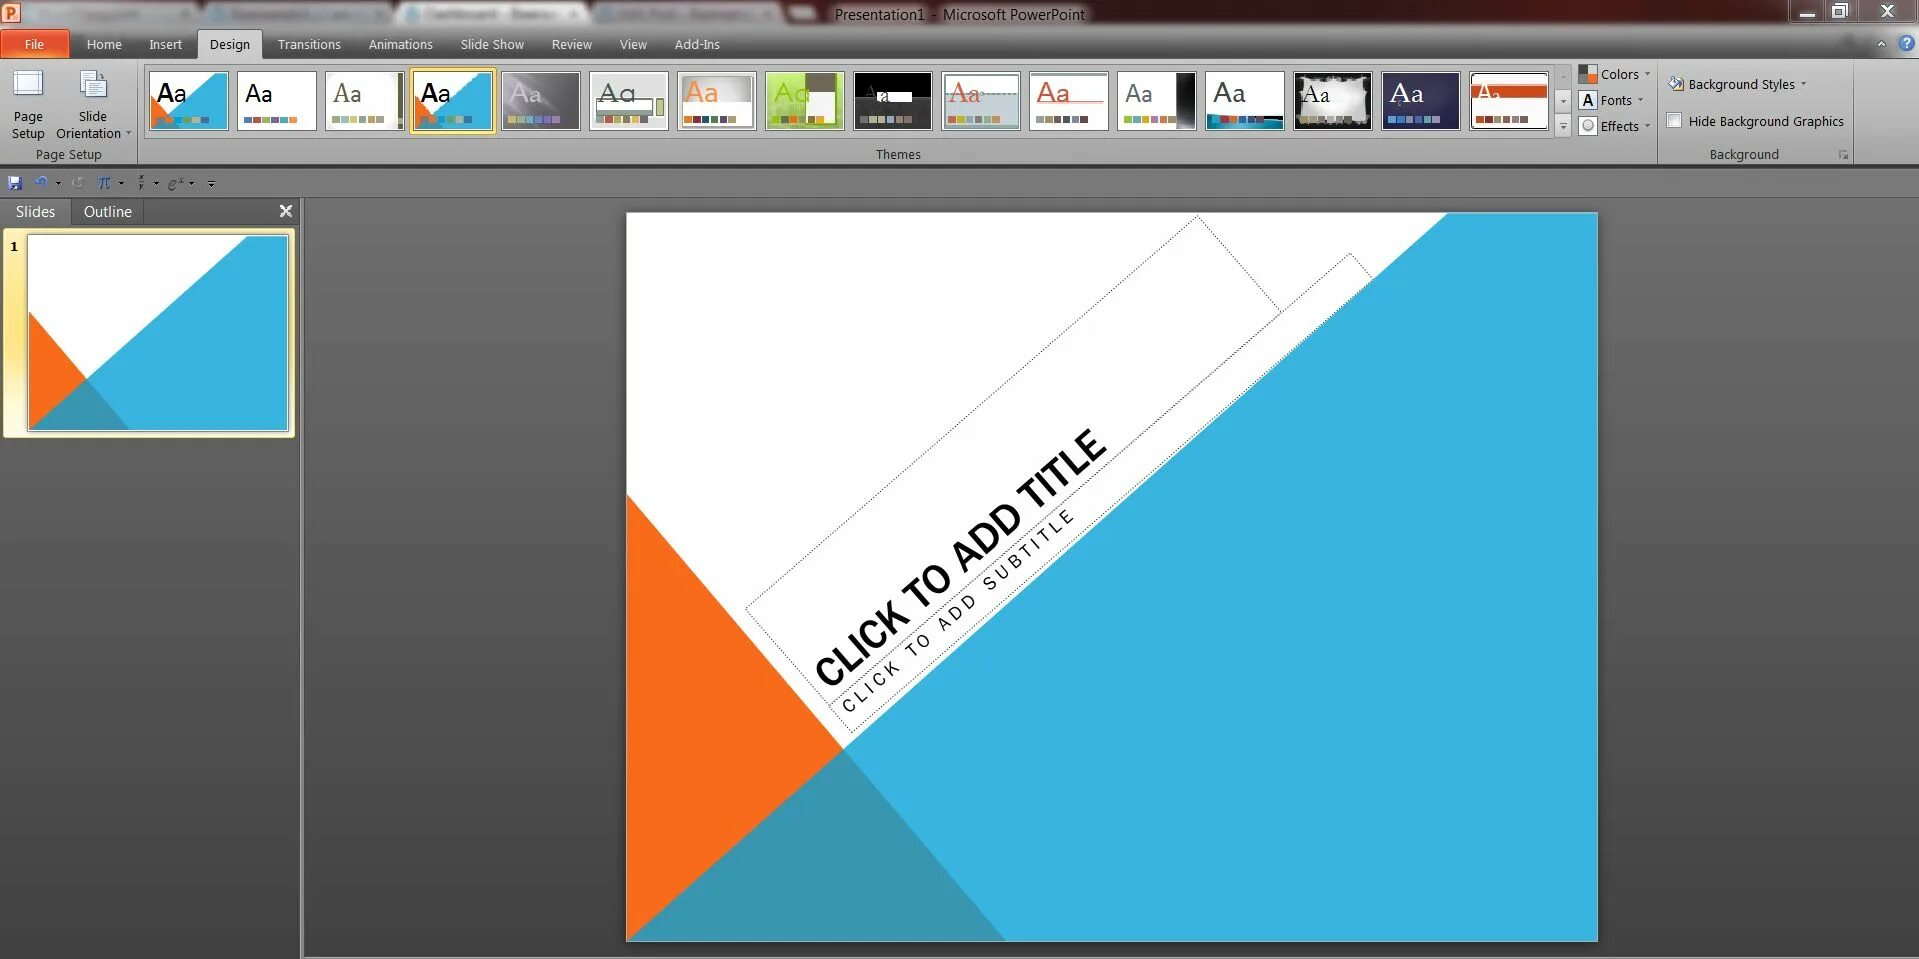Open Slide Orientation menu
The width and height of the screenshot is (1919, 959).
[x=93, y=105]
